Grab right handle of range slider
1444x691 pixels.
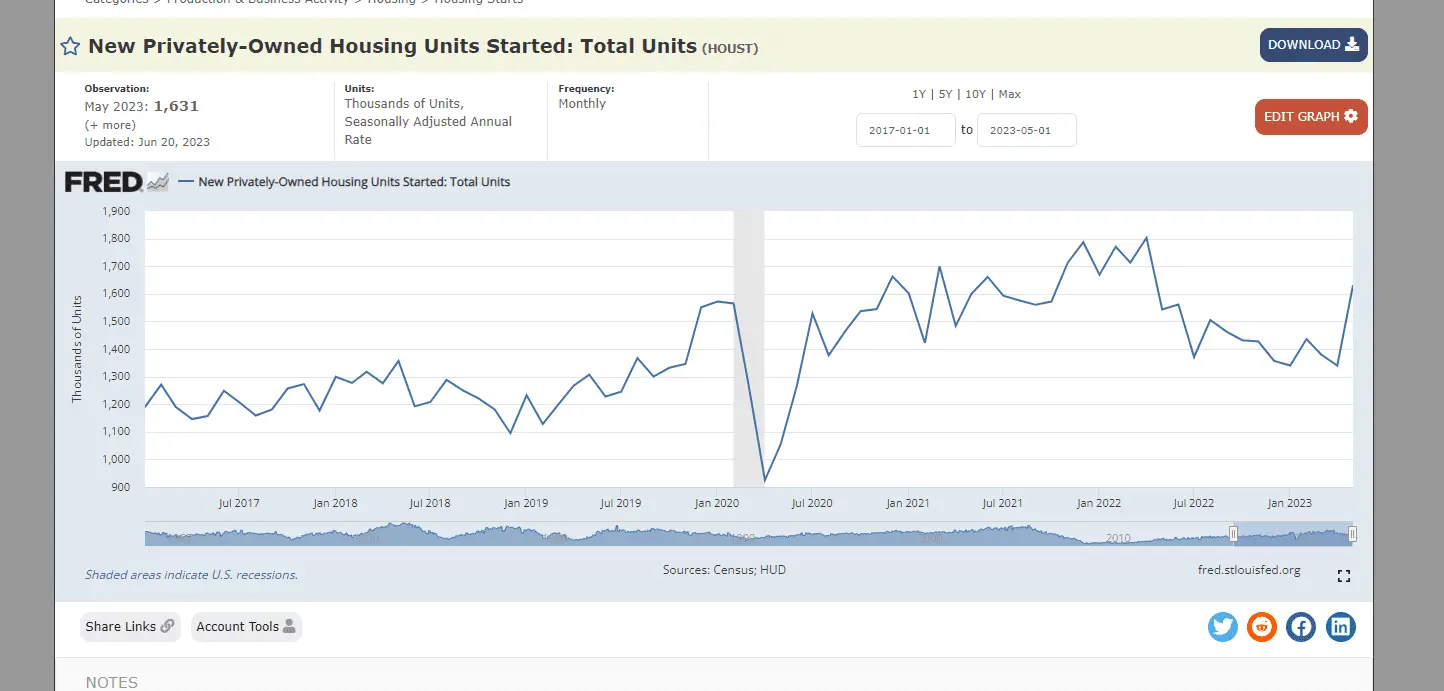1352,534
